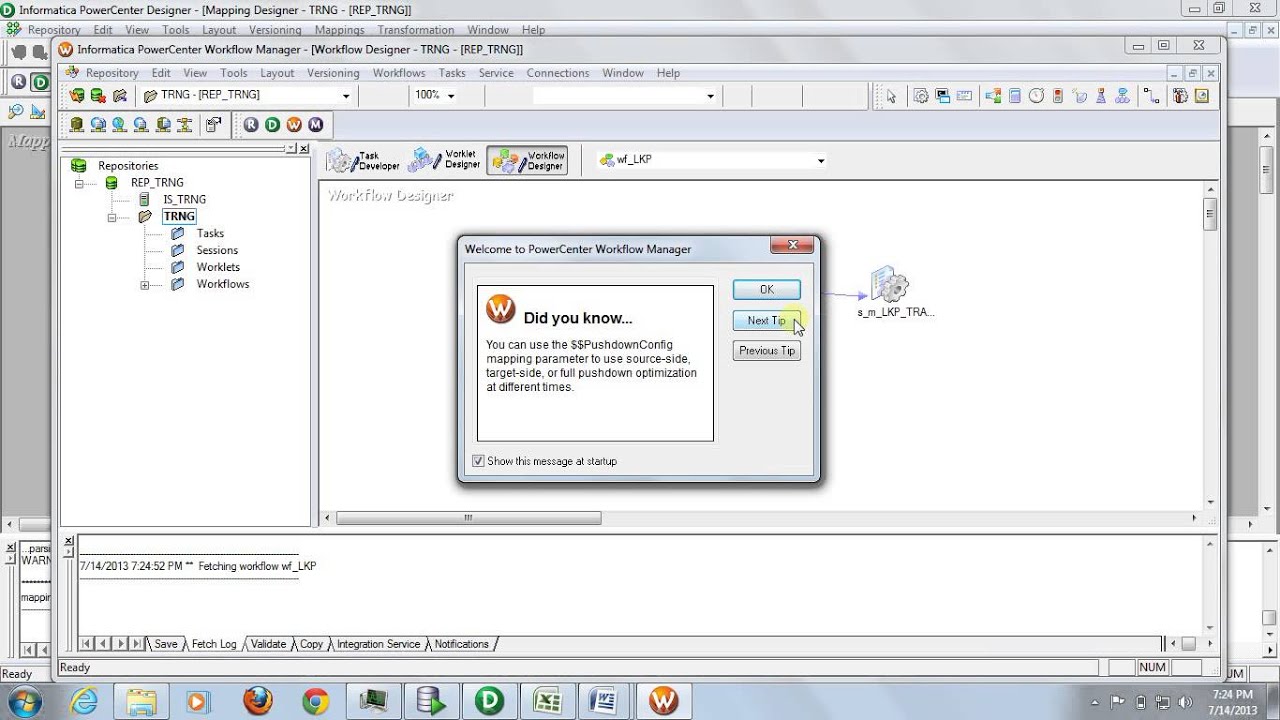This screenshot has width=1280, height=720.
Task: Click the workspace horizontal scrollbar thumb
Action: (468, 518)
